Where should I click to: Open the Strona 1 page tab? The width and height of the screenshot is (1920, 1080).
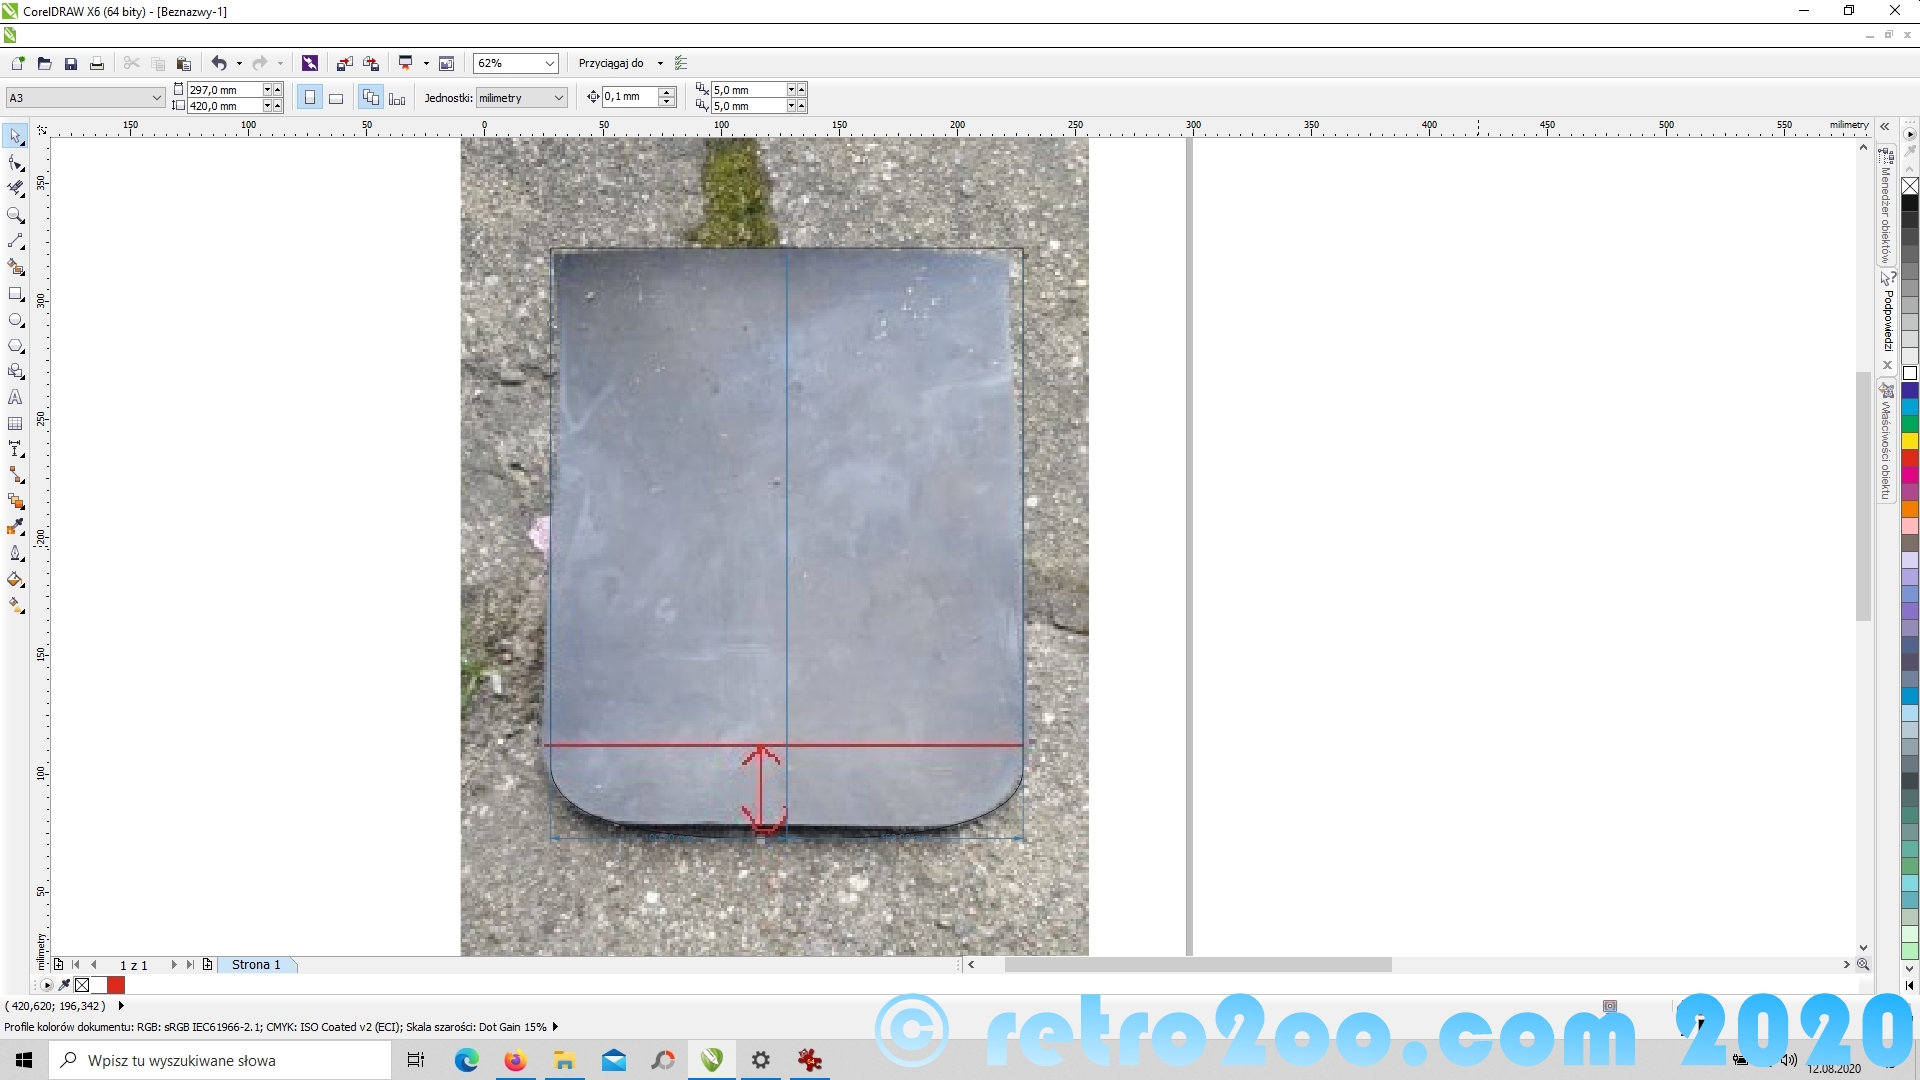point(256,965)
